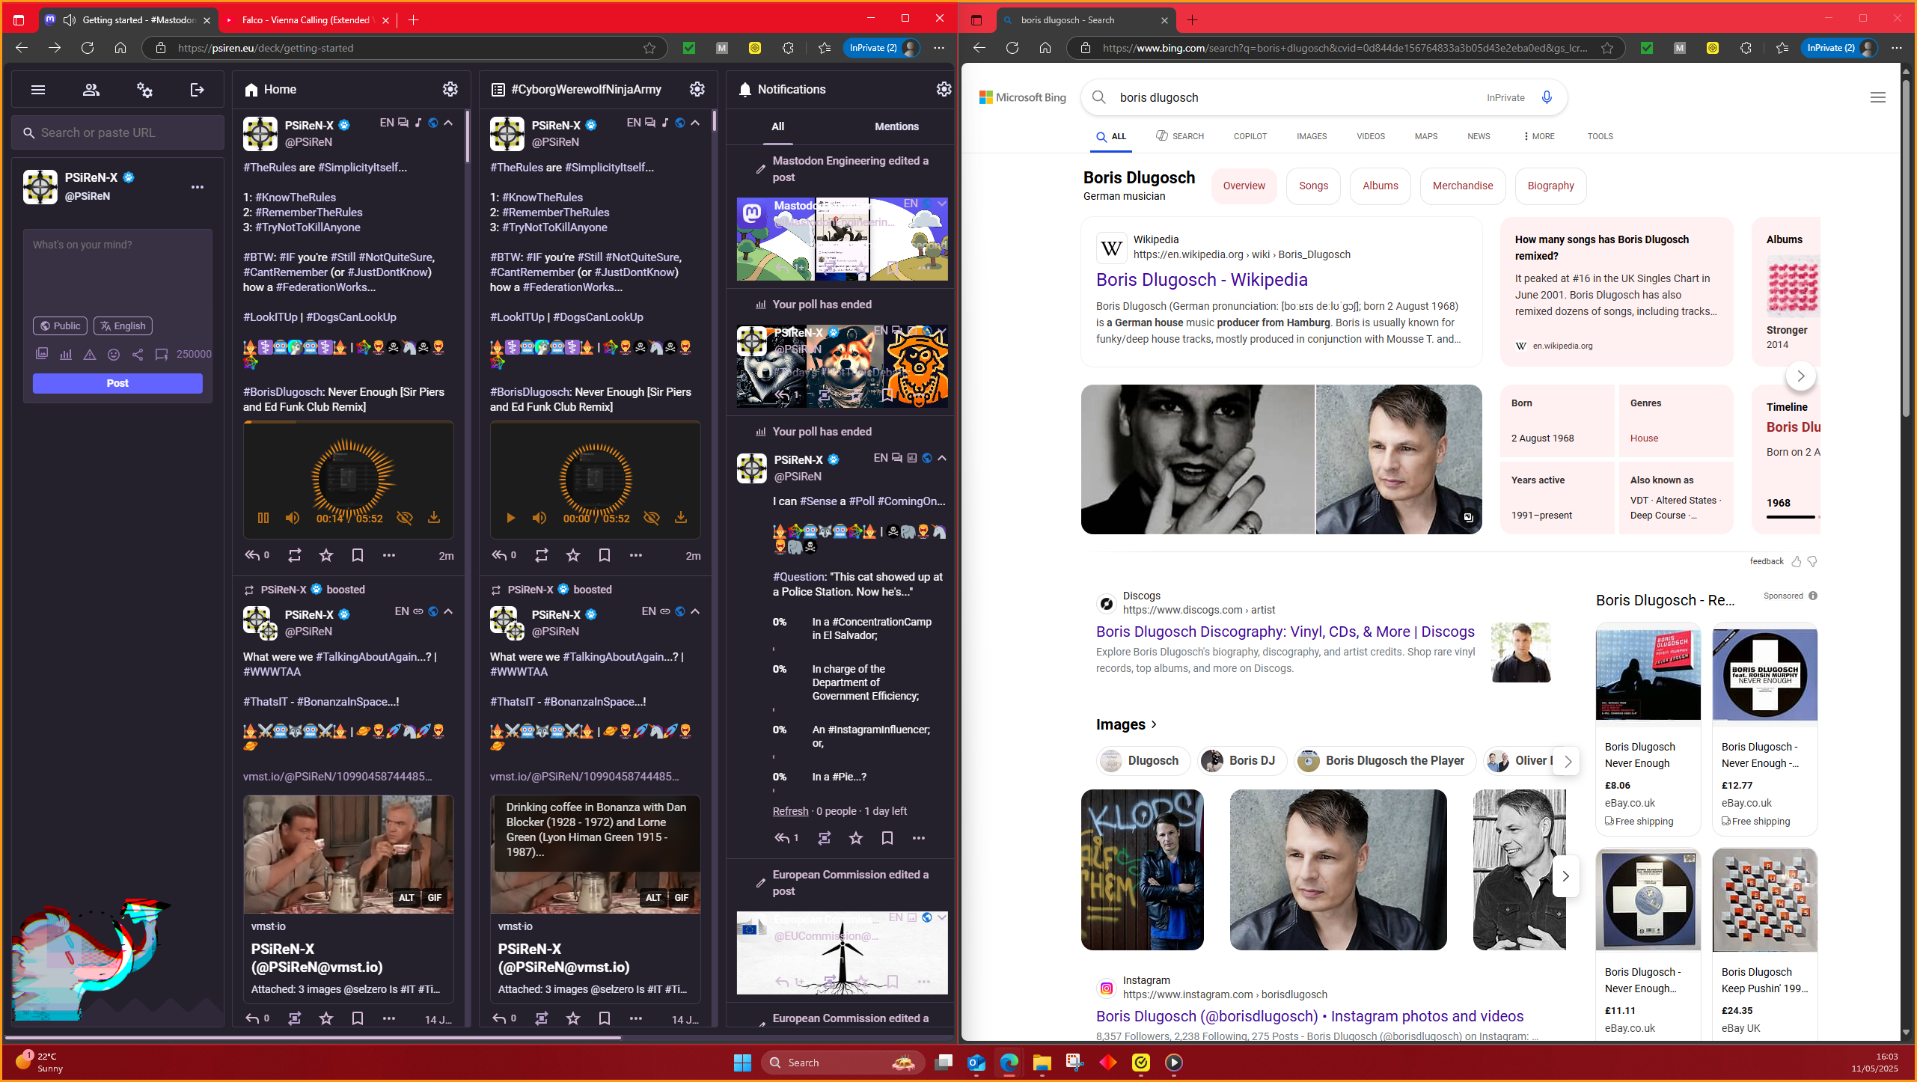Select Albums chip under Boris Dlugosch
This screenshot has height=1082, width=1917.
1380,186
